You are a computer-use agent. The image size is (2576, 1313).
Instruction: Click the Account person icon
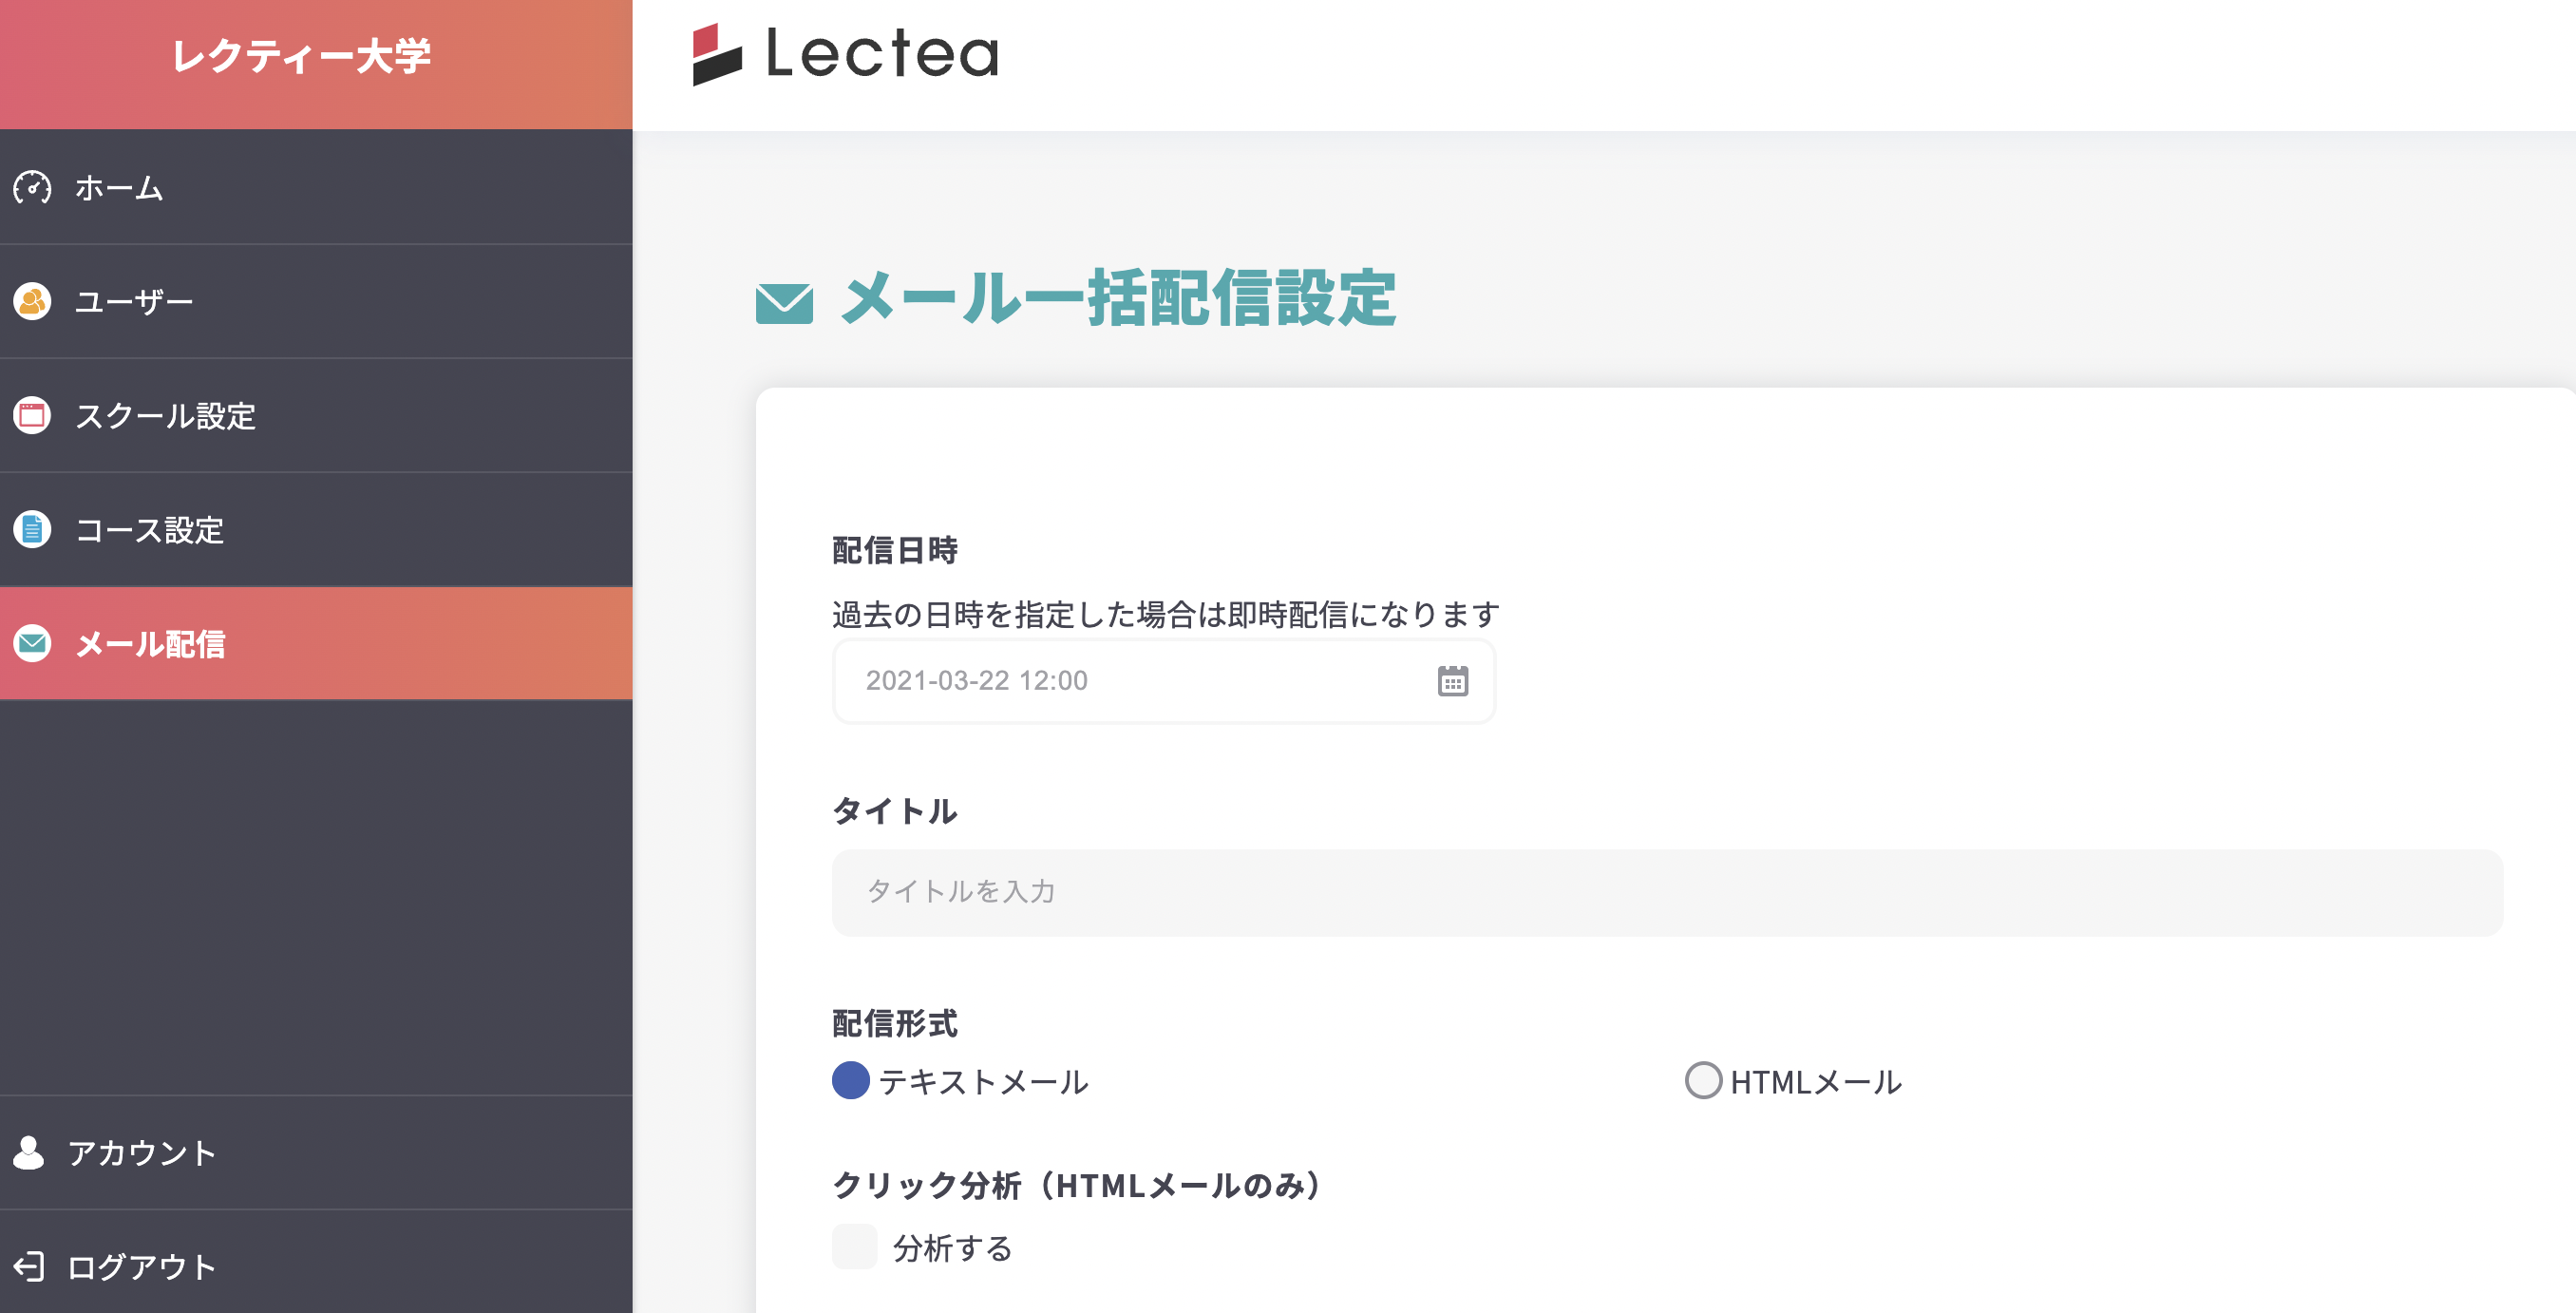pyautogui.click(x=29, y=1153)
